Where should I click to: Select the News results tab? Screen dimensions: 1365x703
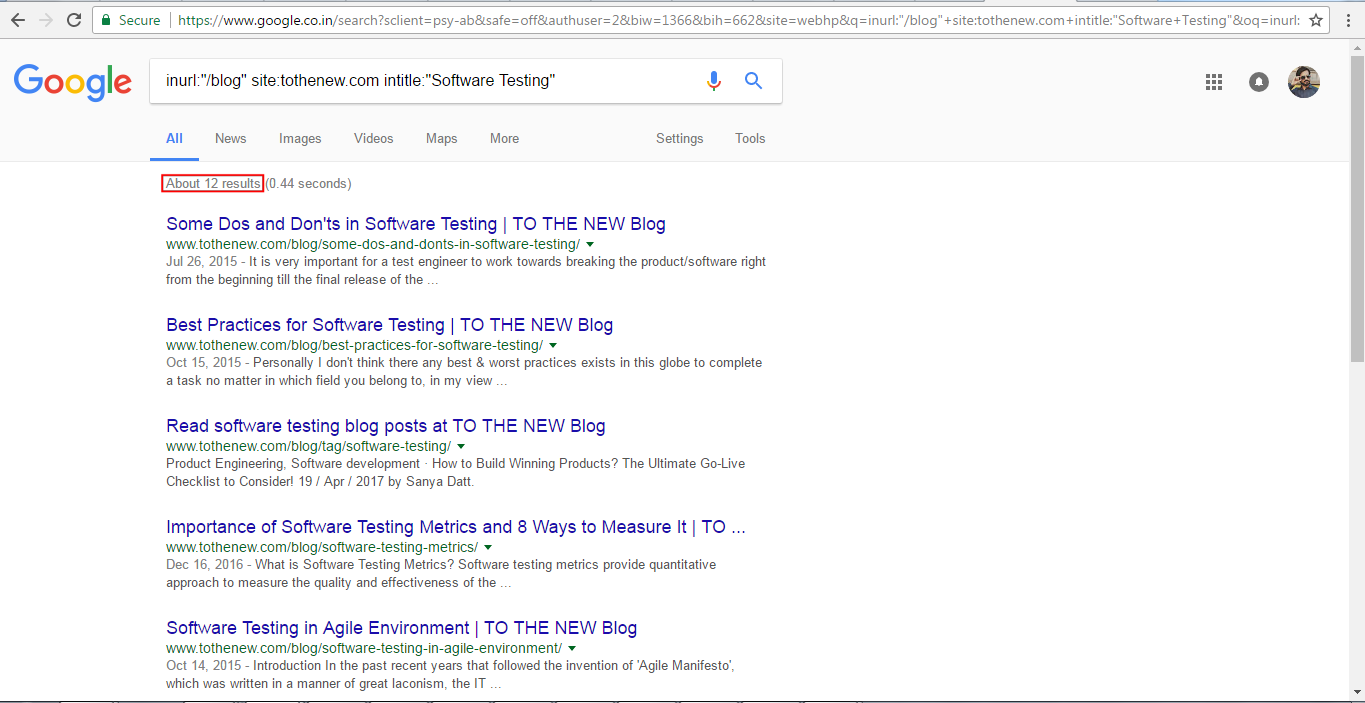tap(230, 138)
